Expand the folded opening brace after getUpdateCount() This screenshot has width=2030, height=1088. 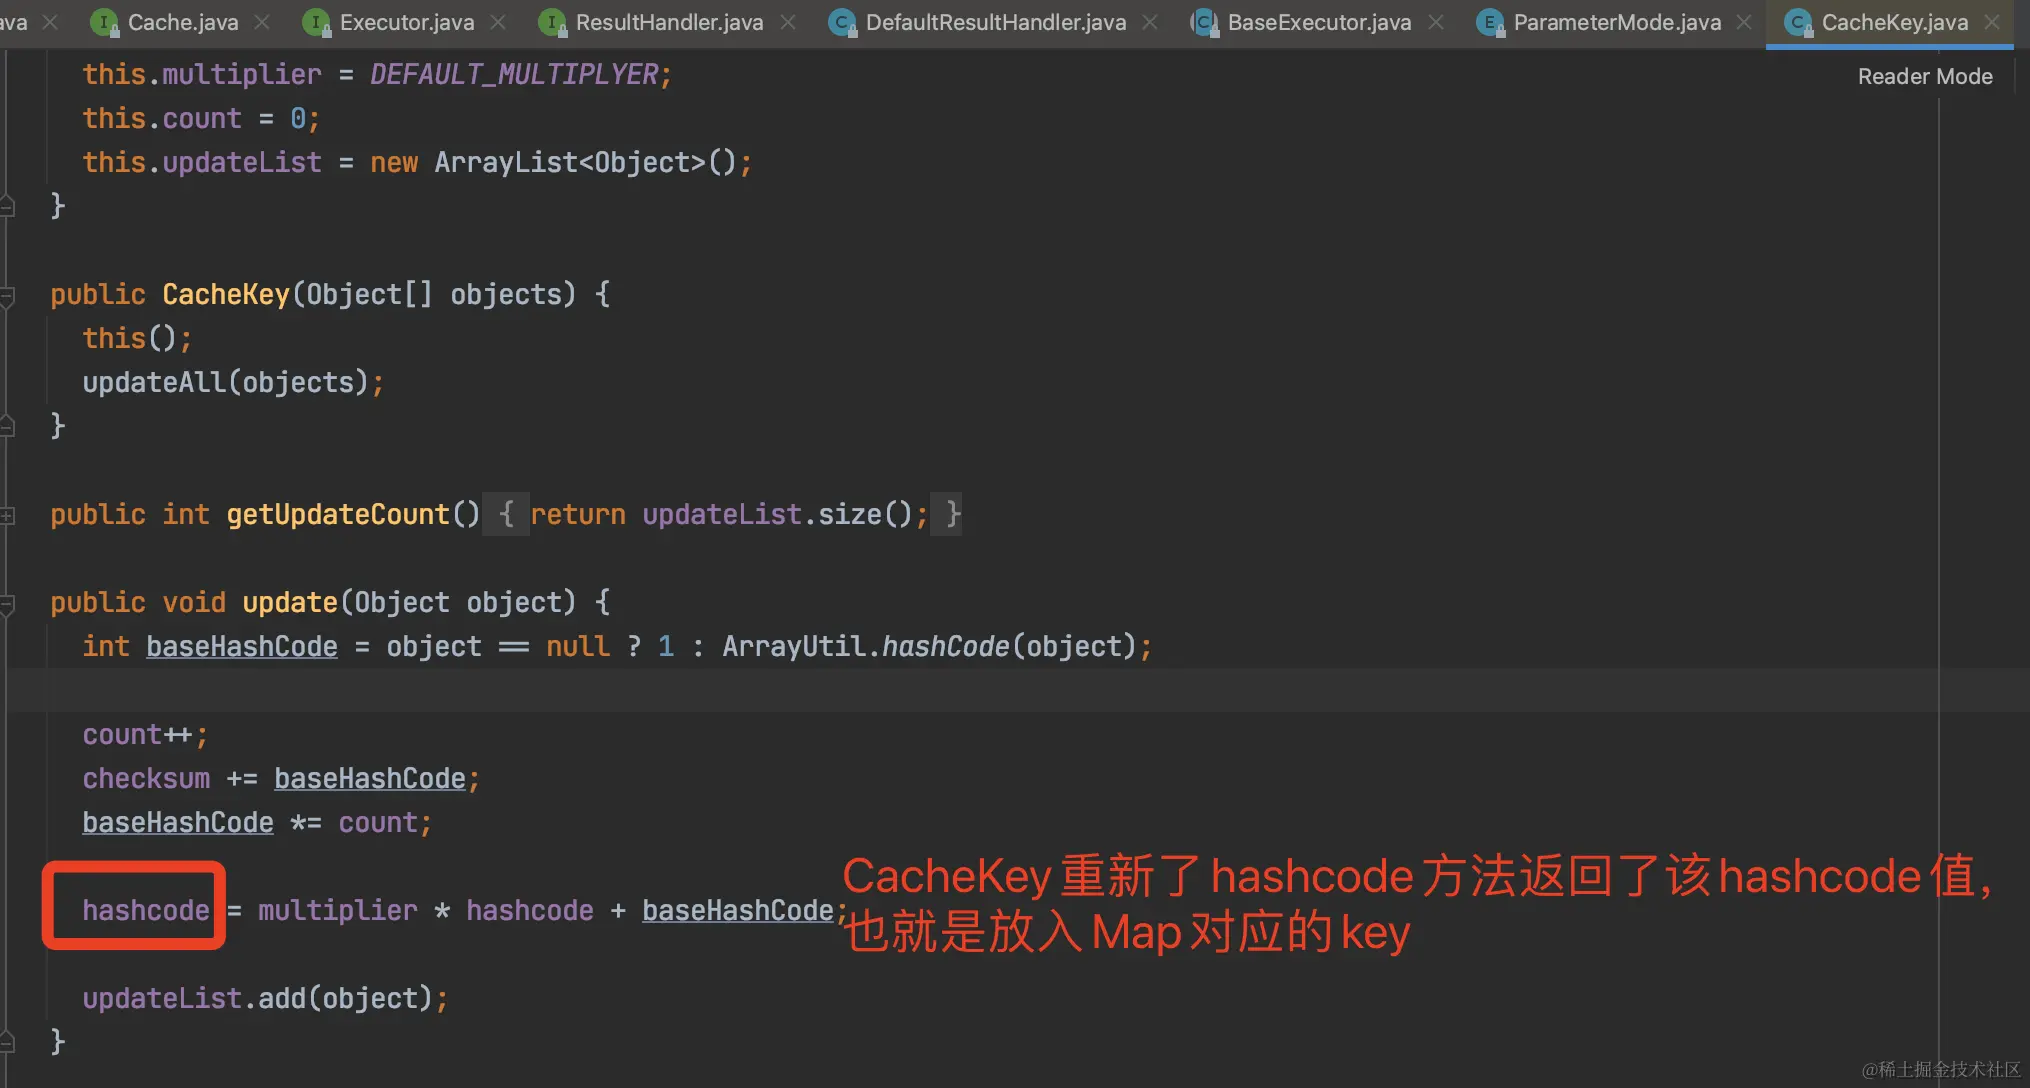point(506,514)
